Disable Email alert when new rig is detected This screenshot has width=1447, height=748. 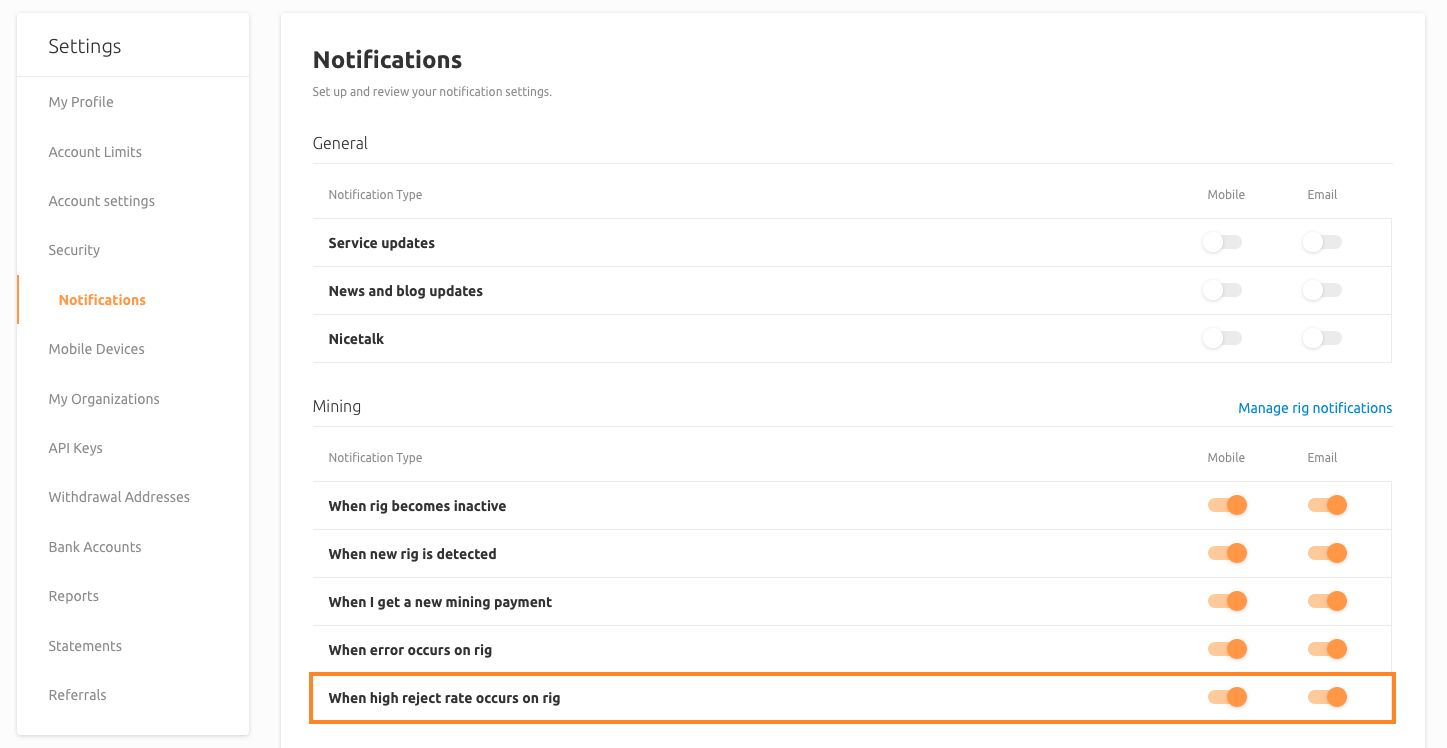pyautogui.click(x=1327, y=554)
